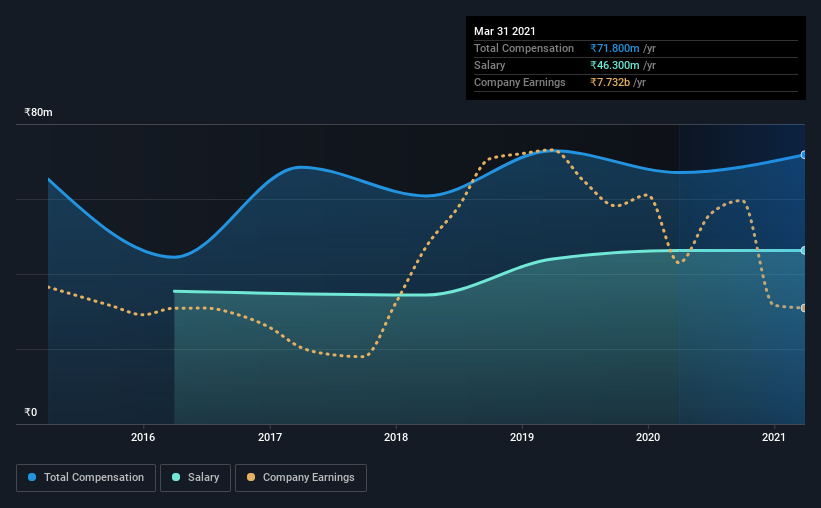Click the 2018 x-axis label
This screenshot has width=821, height=508.
(x=396, y=437)
